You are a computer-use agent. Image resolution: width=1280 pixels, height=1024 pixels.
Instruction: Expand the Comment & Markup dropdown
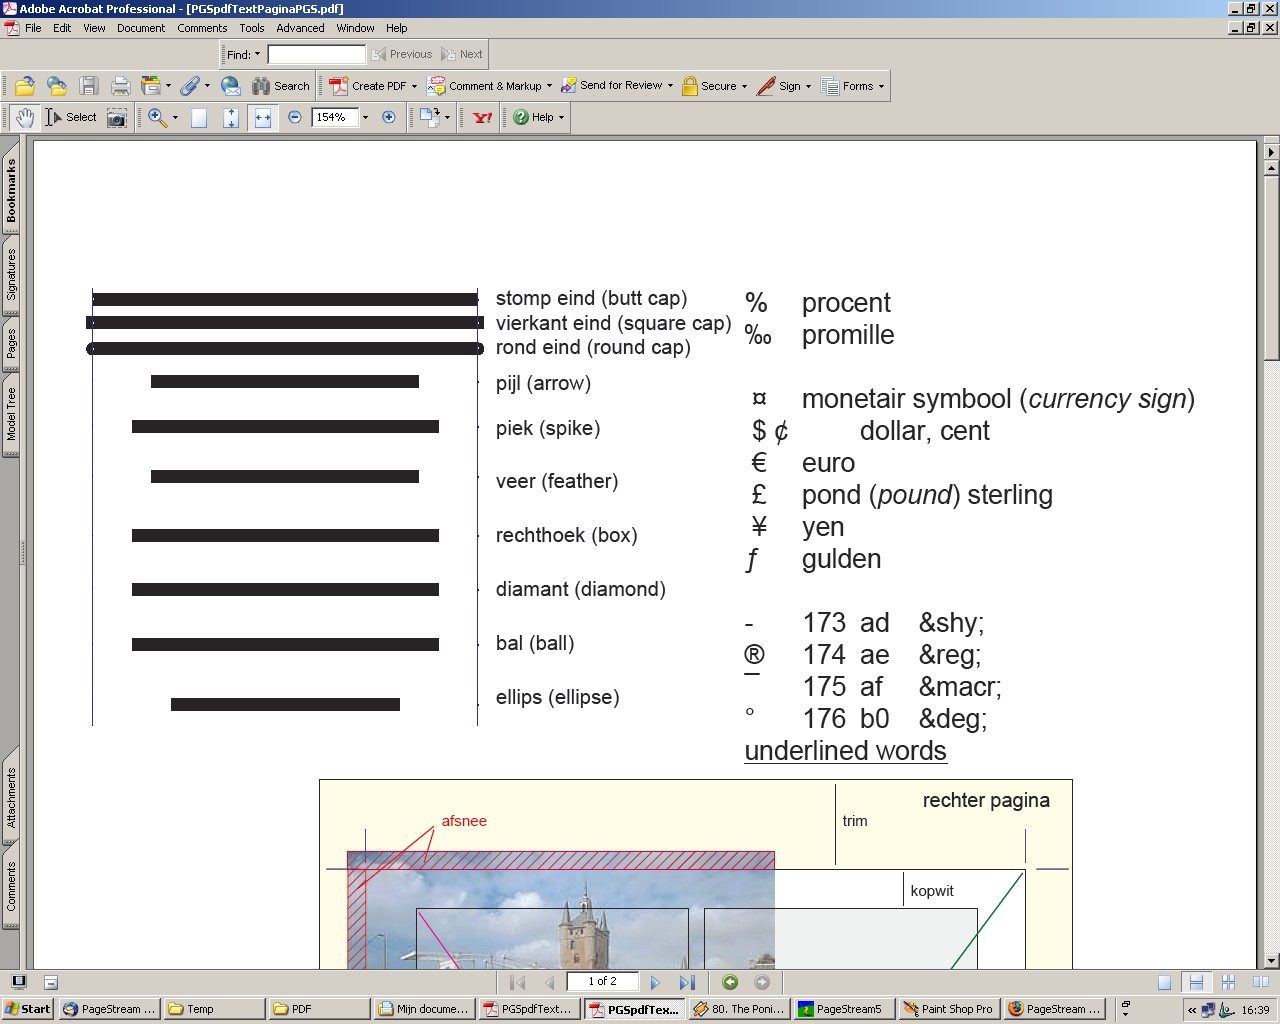click(549, 87)
